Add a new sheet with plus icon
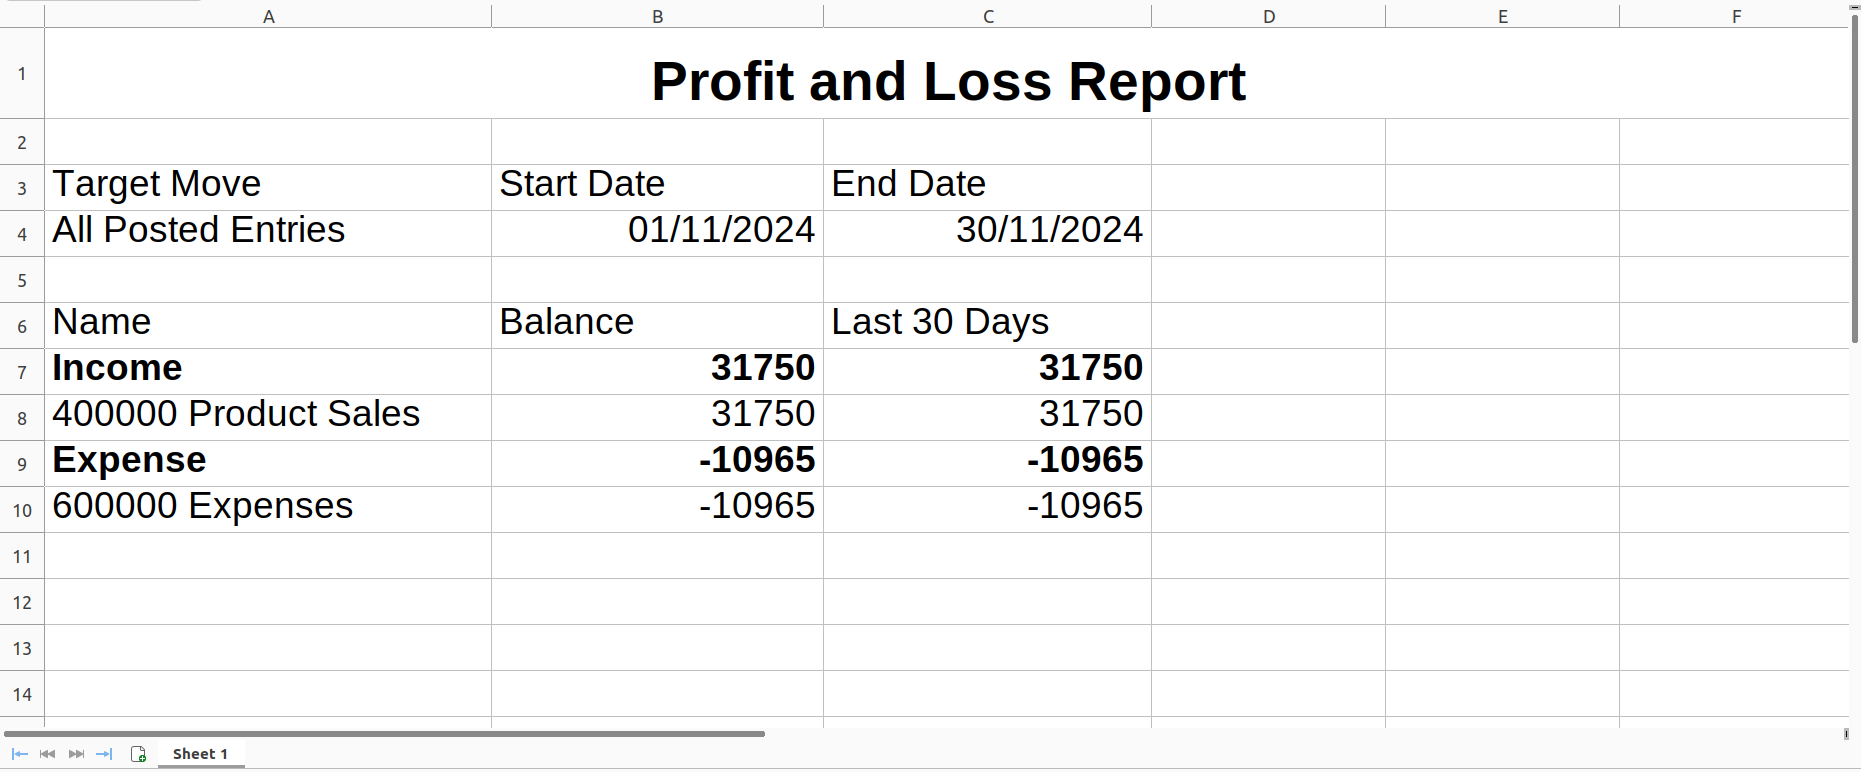 click(x=139, y=754)
